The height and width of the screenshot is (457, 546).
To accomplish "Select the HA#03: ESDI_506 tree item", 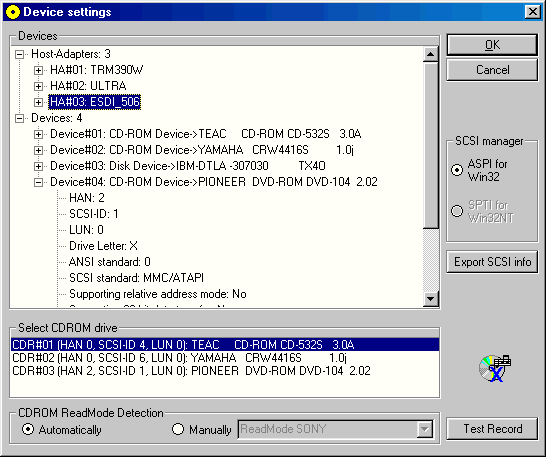I will (x=95, y=102).
